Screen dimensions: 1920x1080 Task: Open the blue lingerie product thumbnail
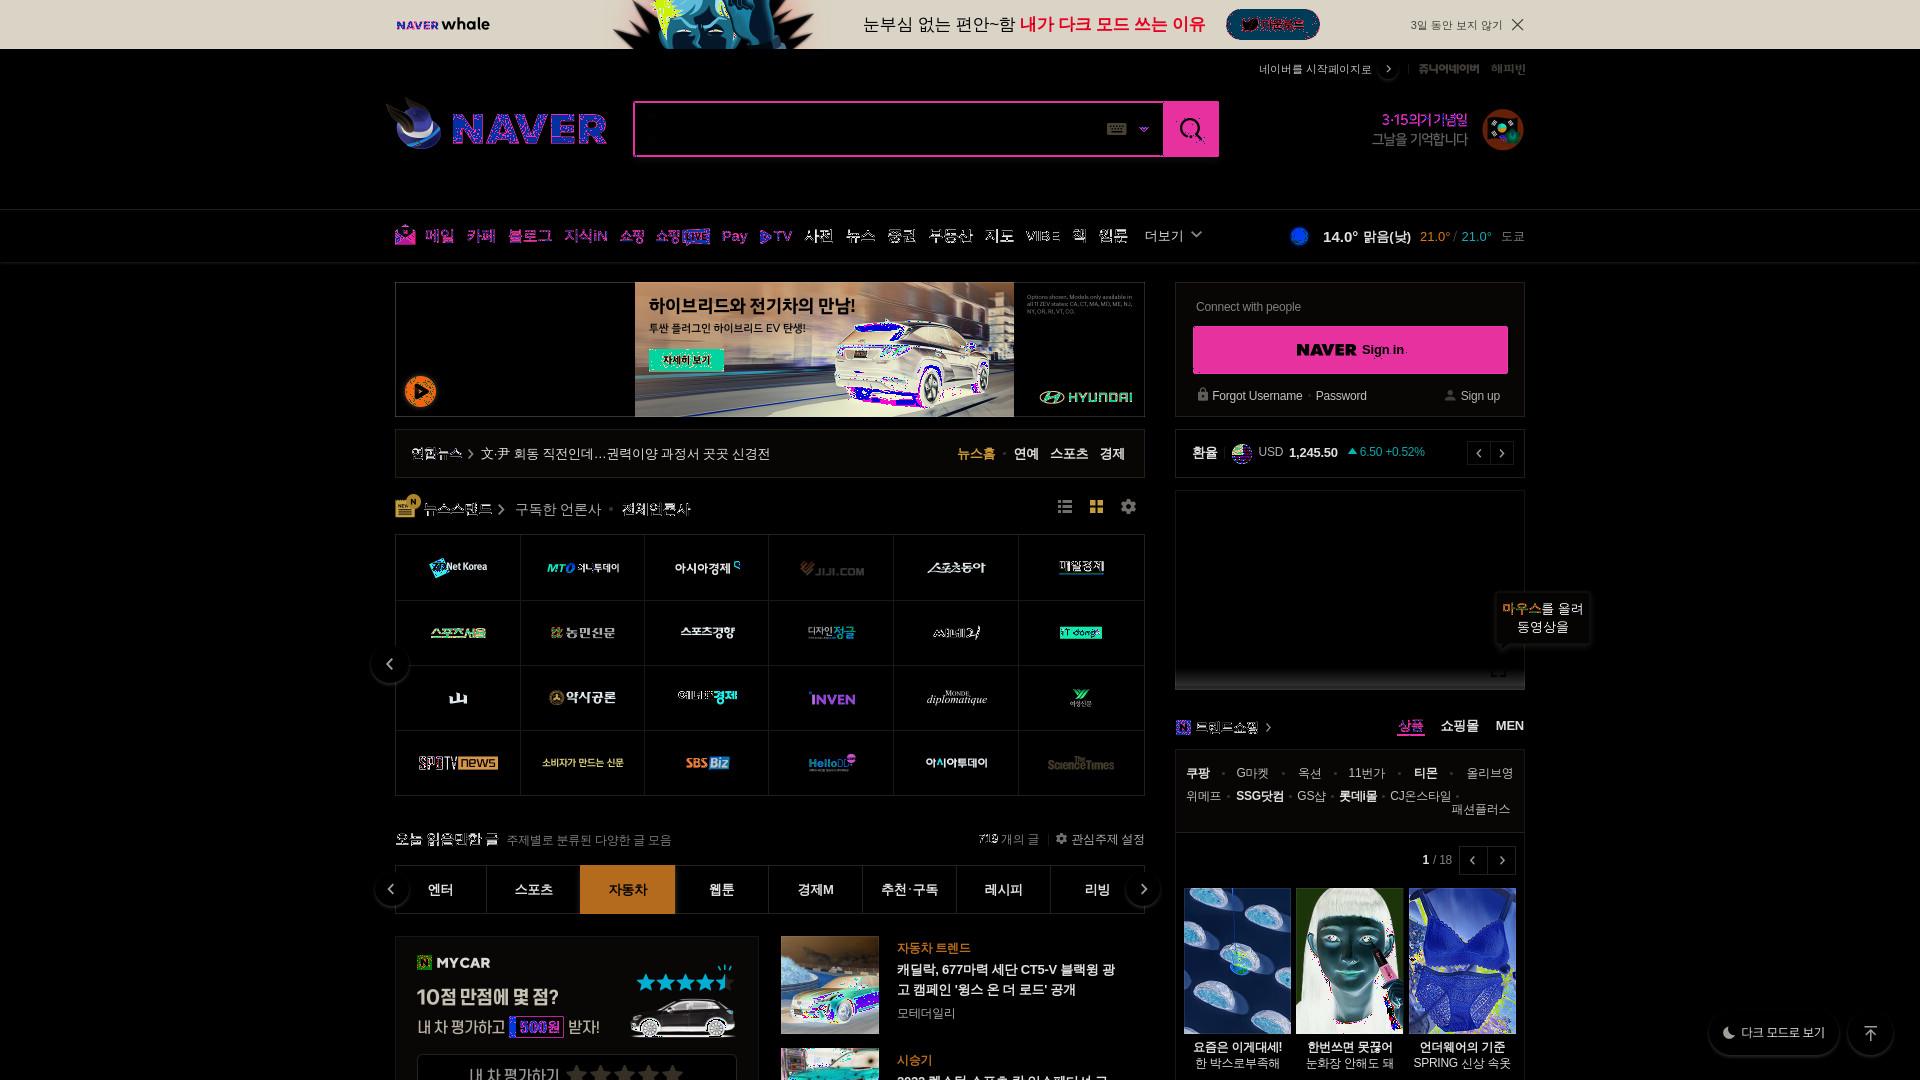tap(1462, 961)
